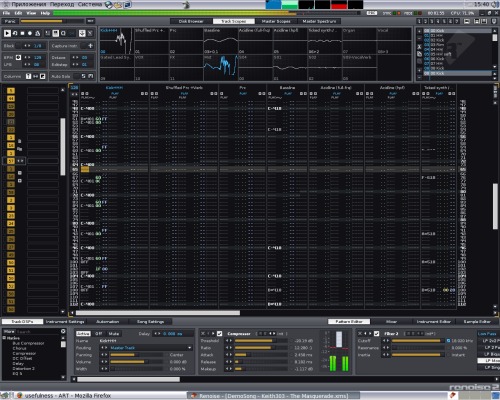Click the anchor icon in transport panel
This screenshot has height=400, width=500.
(x=82, y=33)
